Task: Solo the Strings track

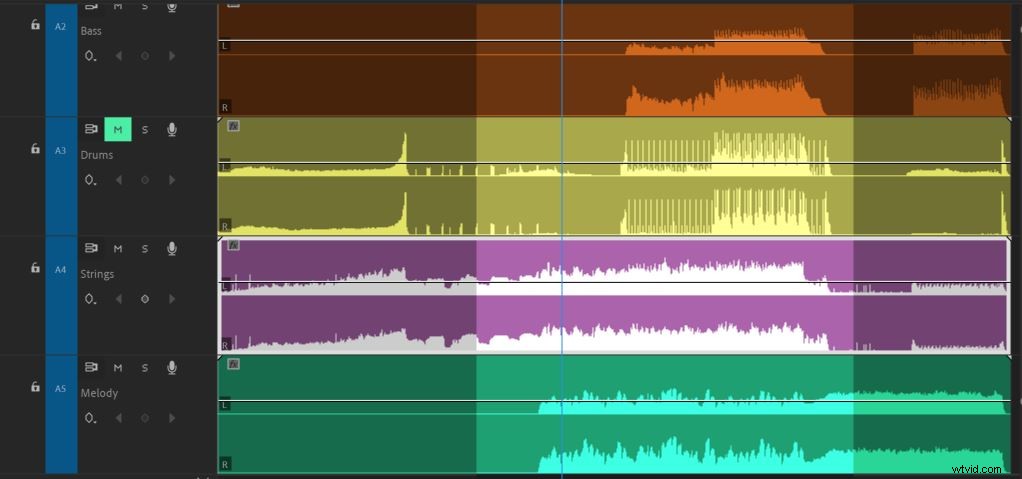Action: coord(145,248)
